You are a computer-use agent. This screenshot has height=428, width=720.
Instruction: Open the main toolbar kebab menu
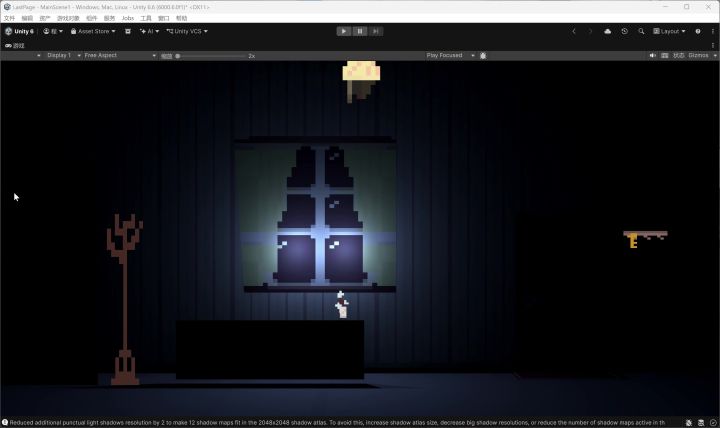713,31
